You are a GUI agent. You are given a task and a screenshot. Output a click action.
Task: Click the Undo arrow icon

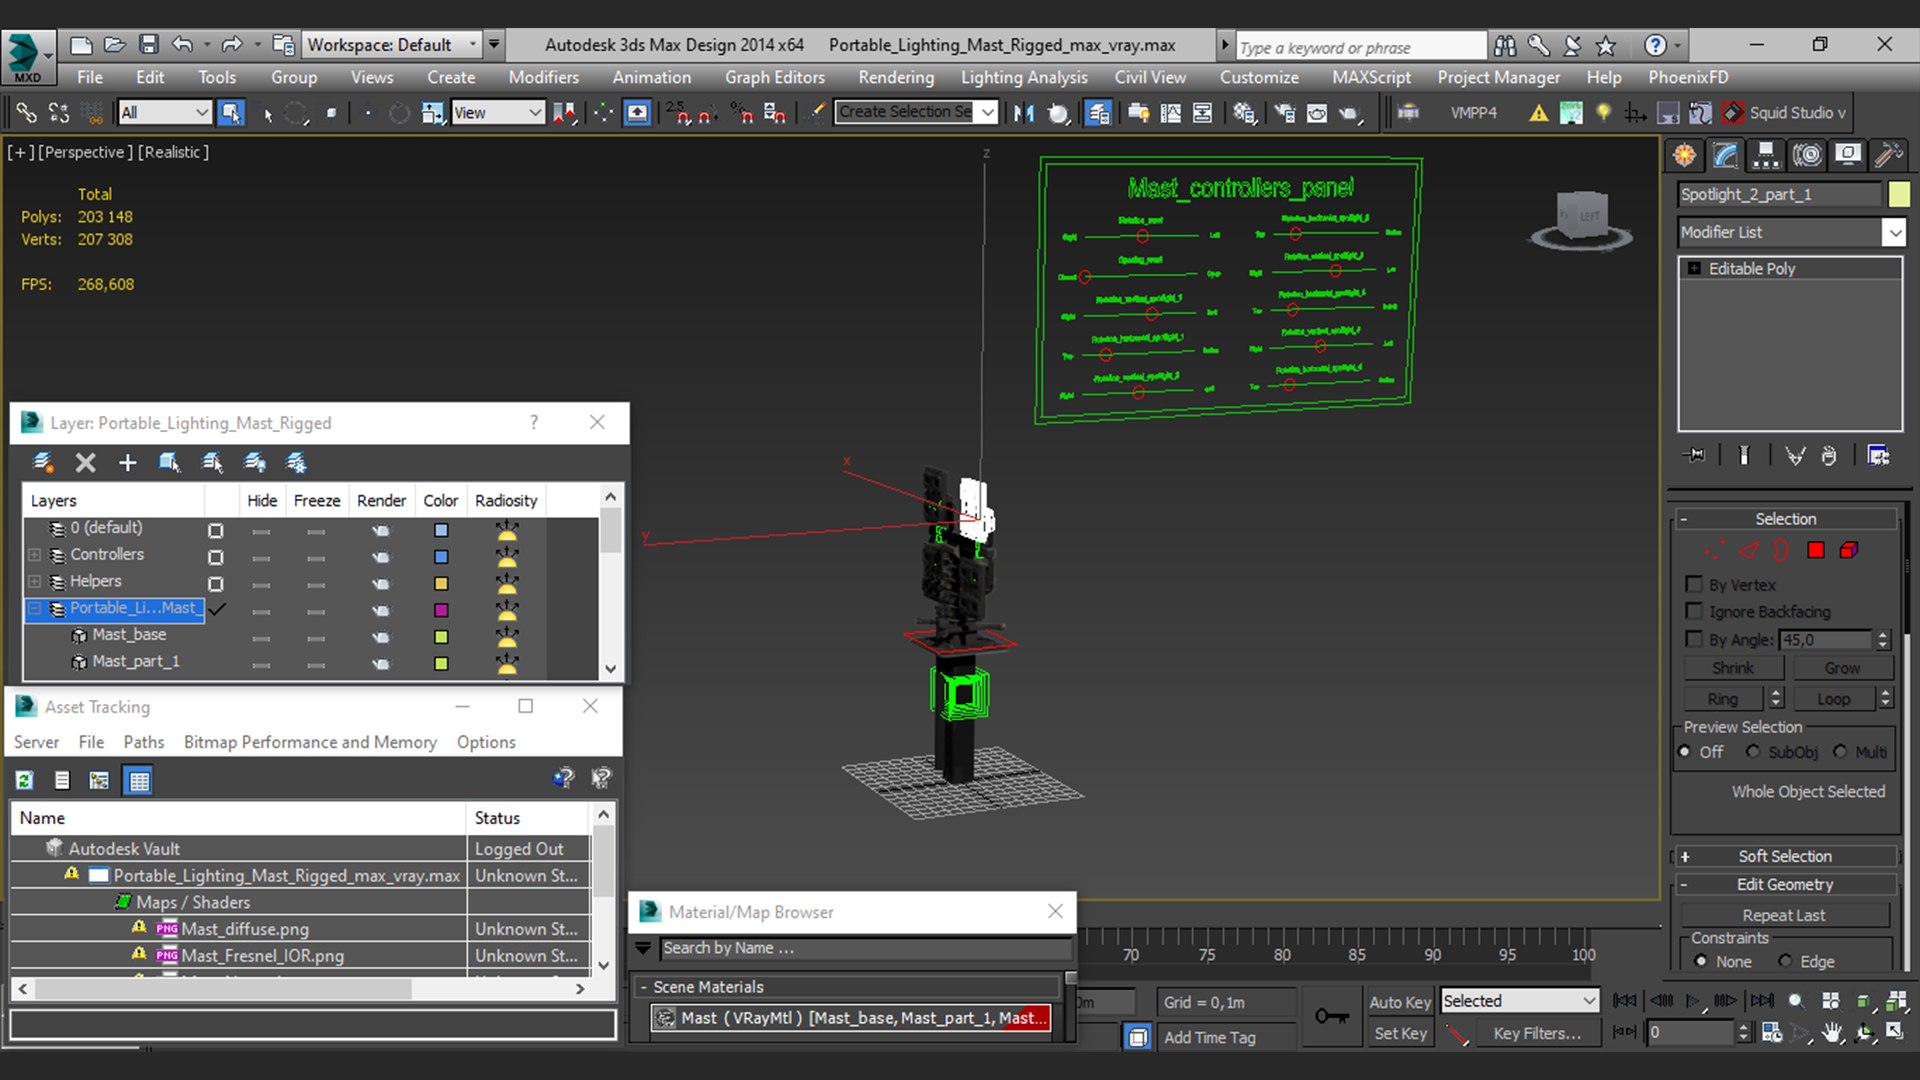[182, 45]
